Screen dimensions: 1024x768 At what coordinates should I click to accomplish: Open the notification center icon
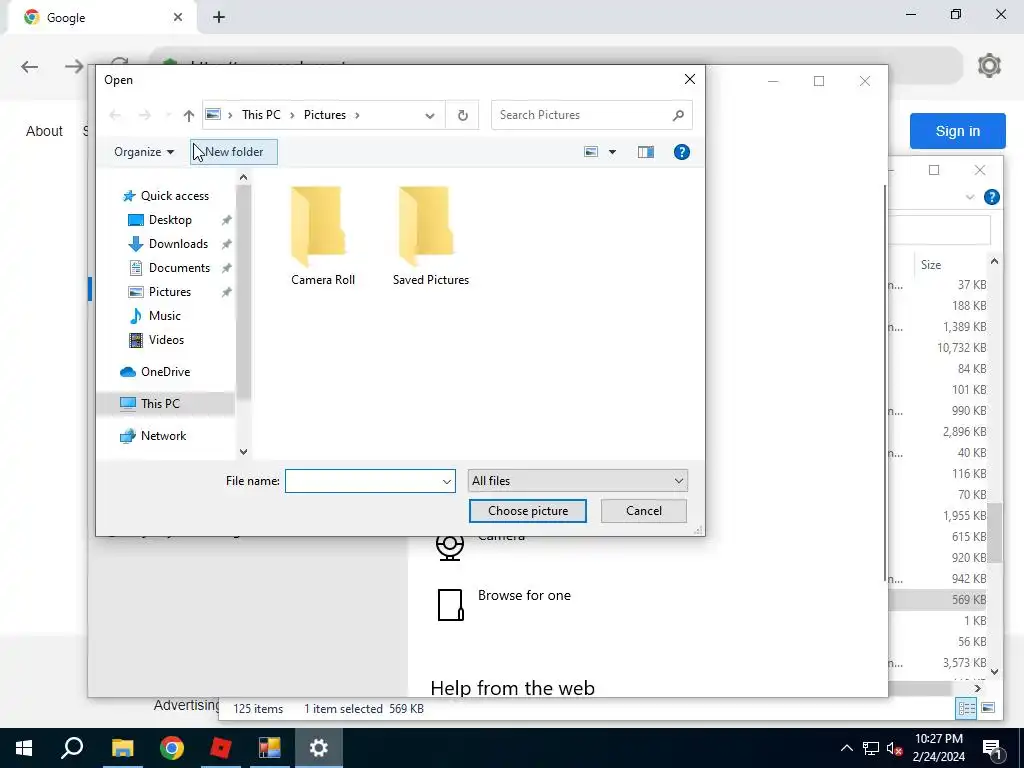(x=992, y=748)
